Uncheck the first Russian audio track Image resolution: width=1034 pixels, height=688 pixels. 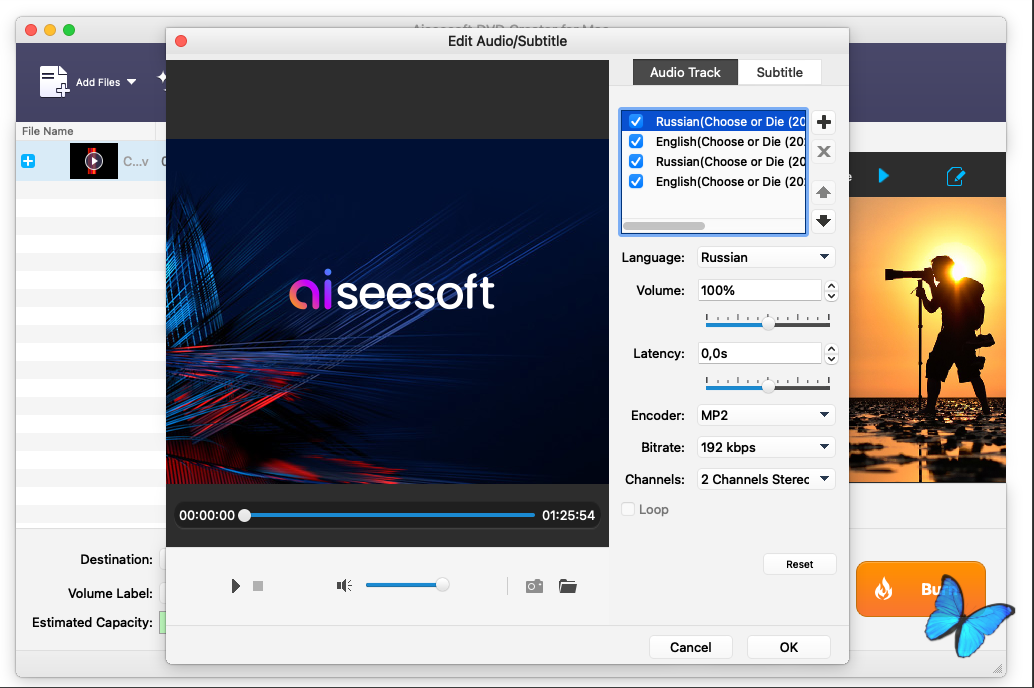[x=636, y=122]
